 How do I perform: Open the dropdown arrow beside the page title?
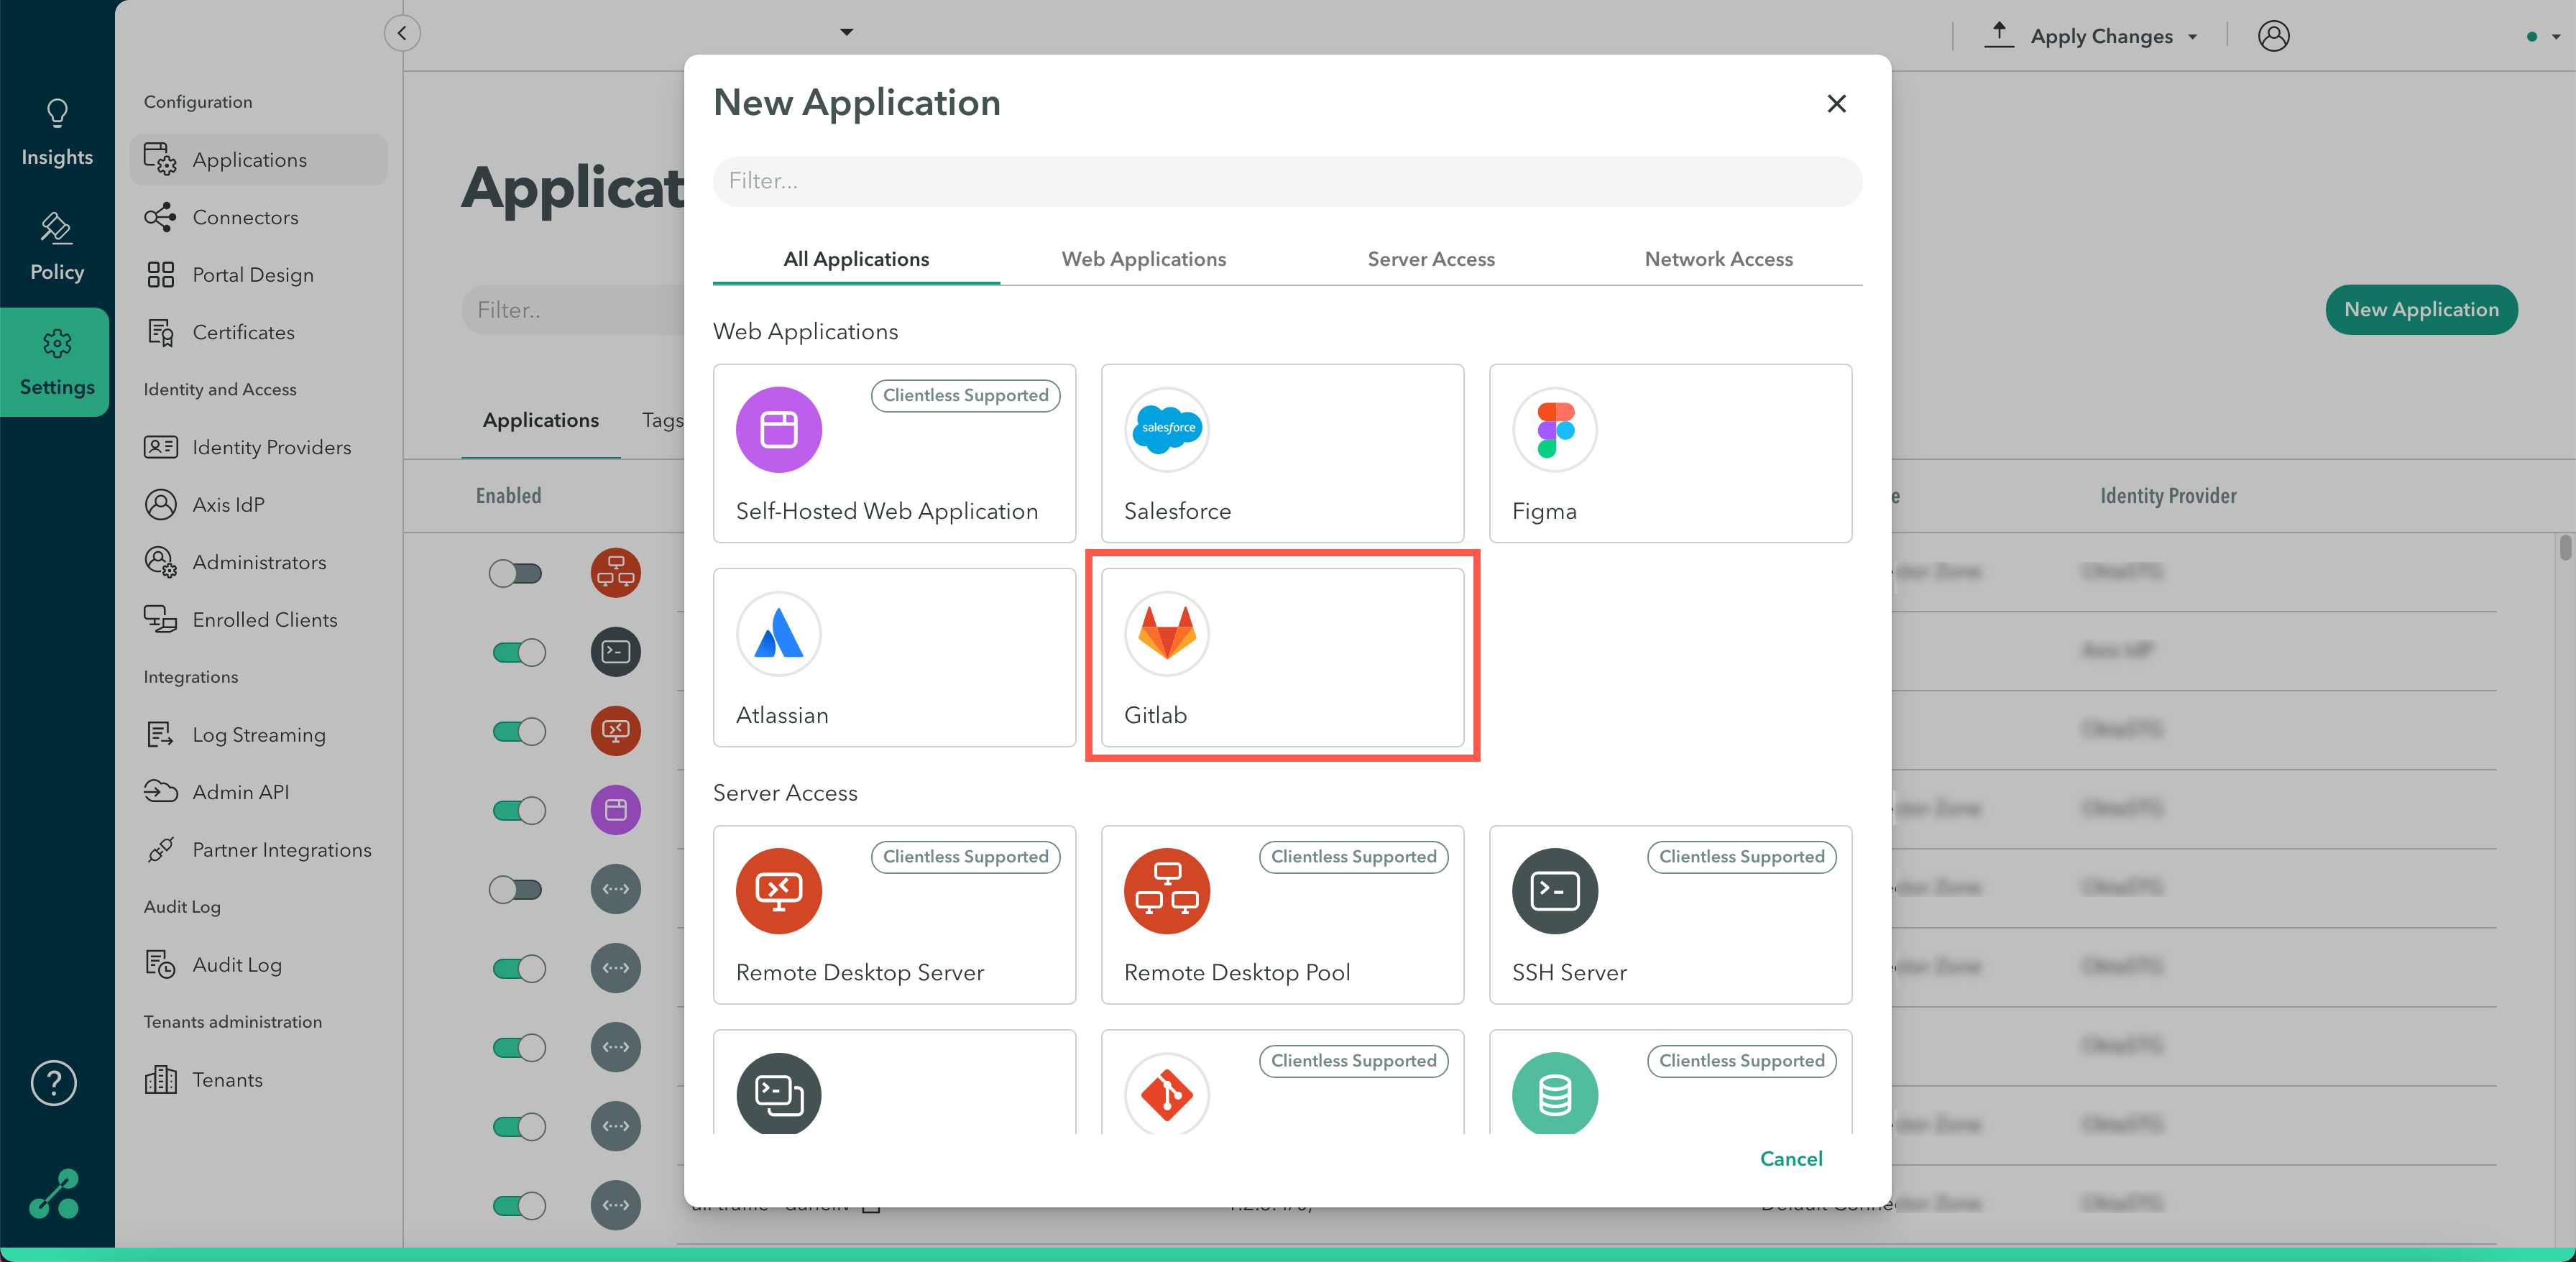(x=846, y=31)
